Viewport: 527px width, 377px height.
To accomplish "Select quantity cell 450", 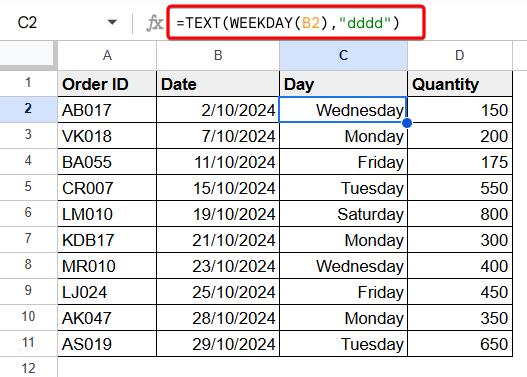I will click(460, 292).
